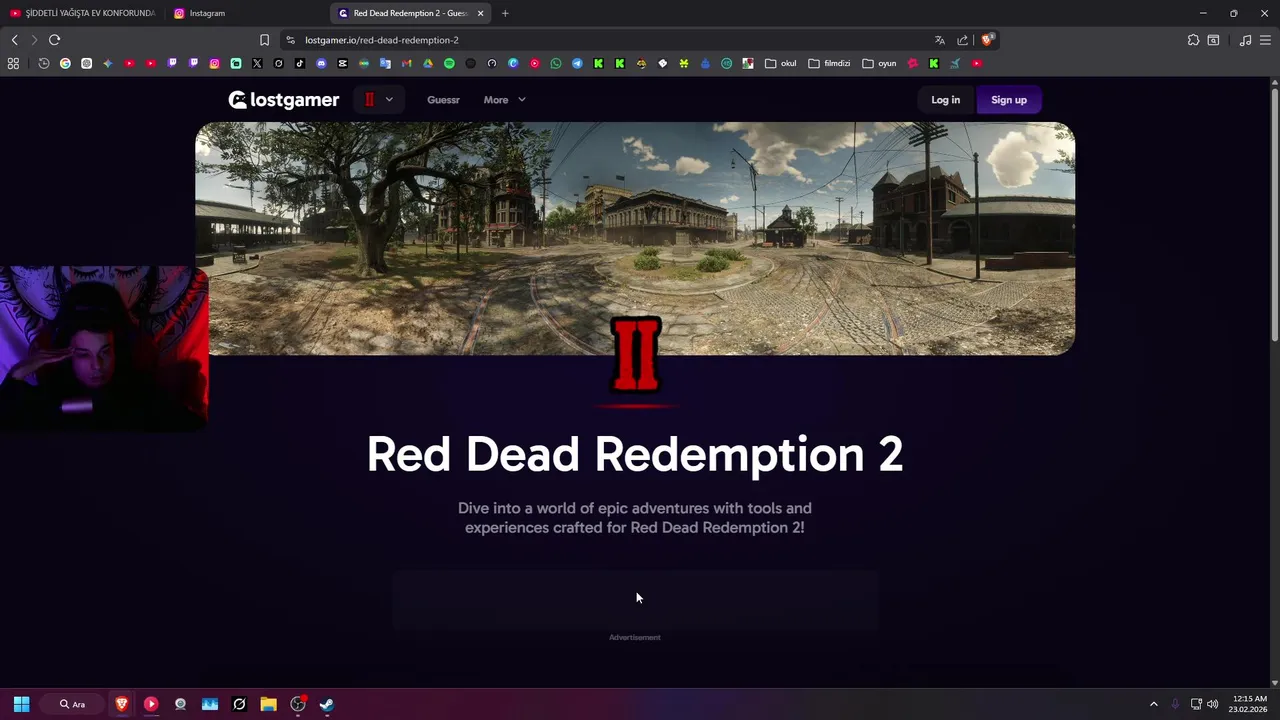
Task: Open the last YouTube bookmark after oyun folder
Action: point(977,63)
